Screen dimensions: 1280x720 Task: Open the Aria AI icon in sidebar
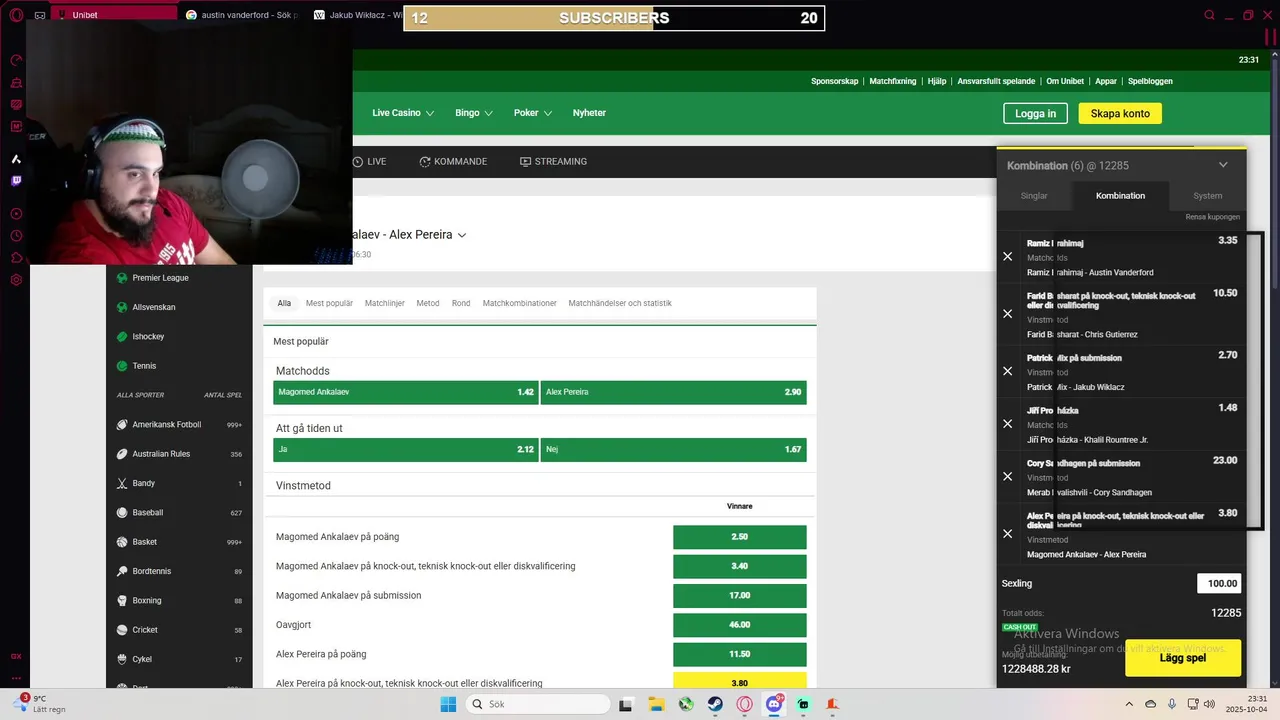coord(16,159)
